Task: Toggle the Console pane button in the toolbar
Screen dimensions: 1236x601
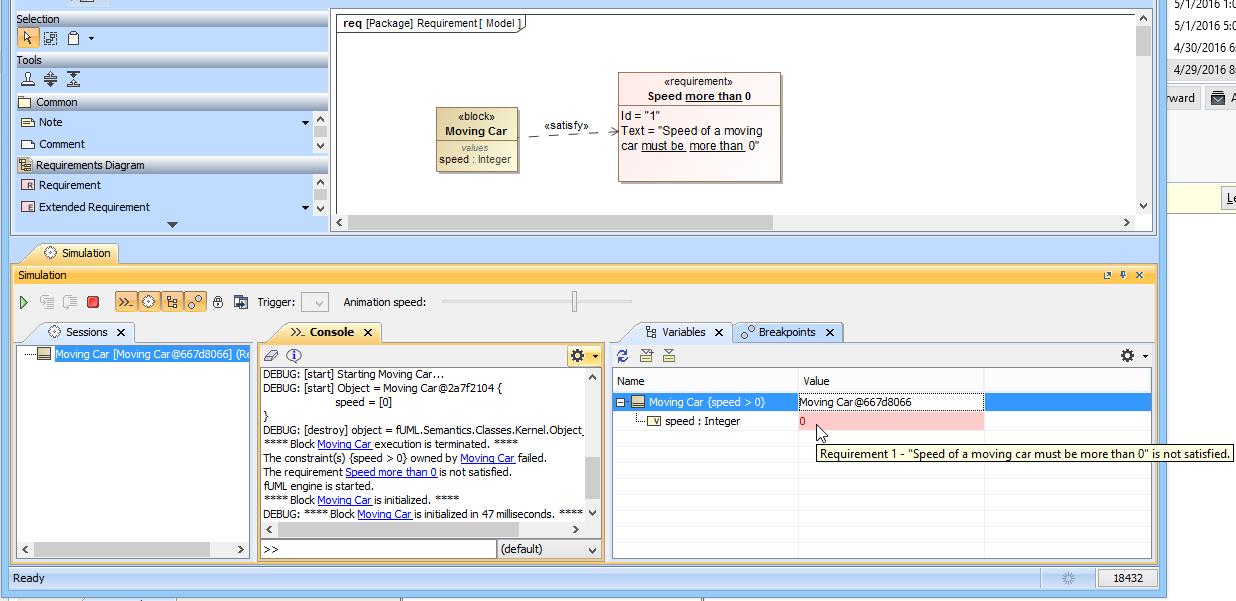Action: click(x=126, y=302)
